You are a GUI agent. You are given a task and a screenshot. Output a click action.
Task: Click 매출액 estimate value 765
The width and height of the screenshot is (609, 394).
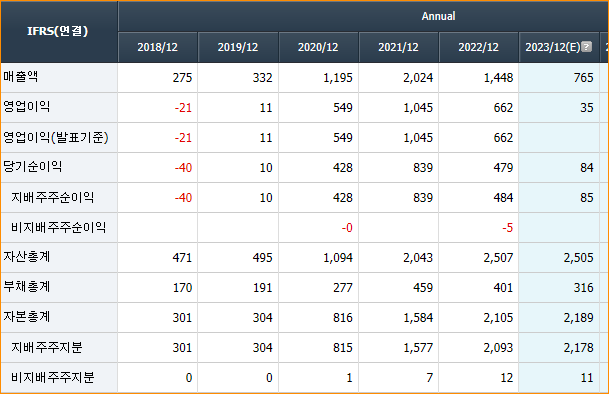point(583,78)
